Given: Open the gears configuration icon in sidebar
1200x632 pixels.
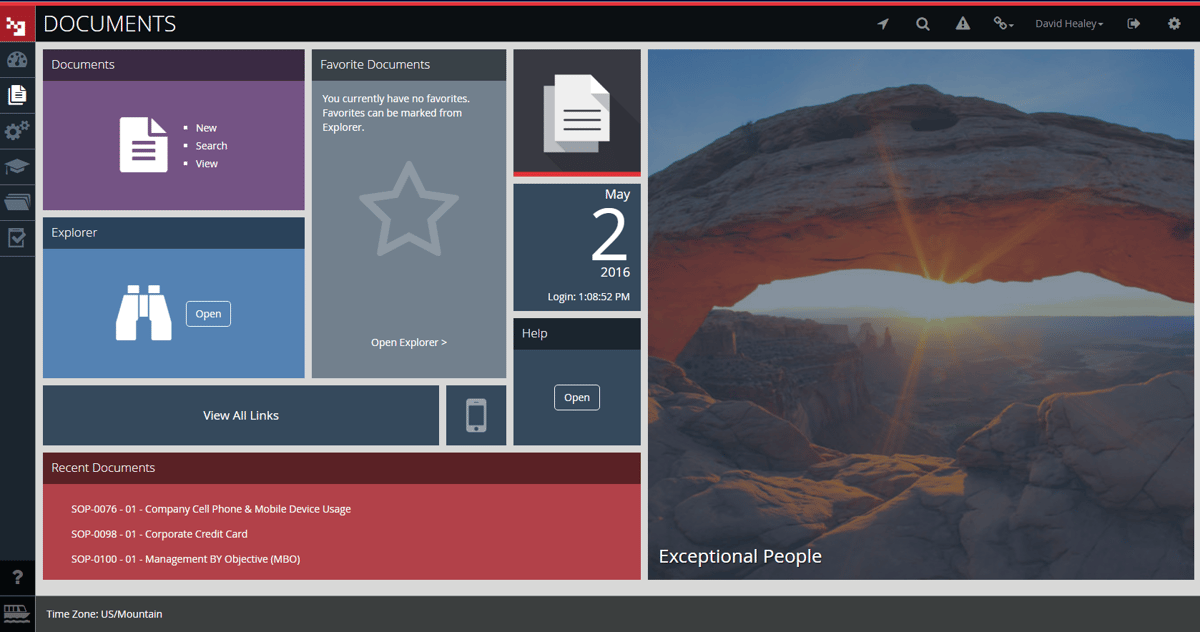Looking at the screenshot, I should [17, 131].
